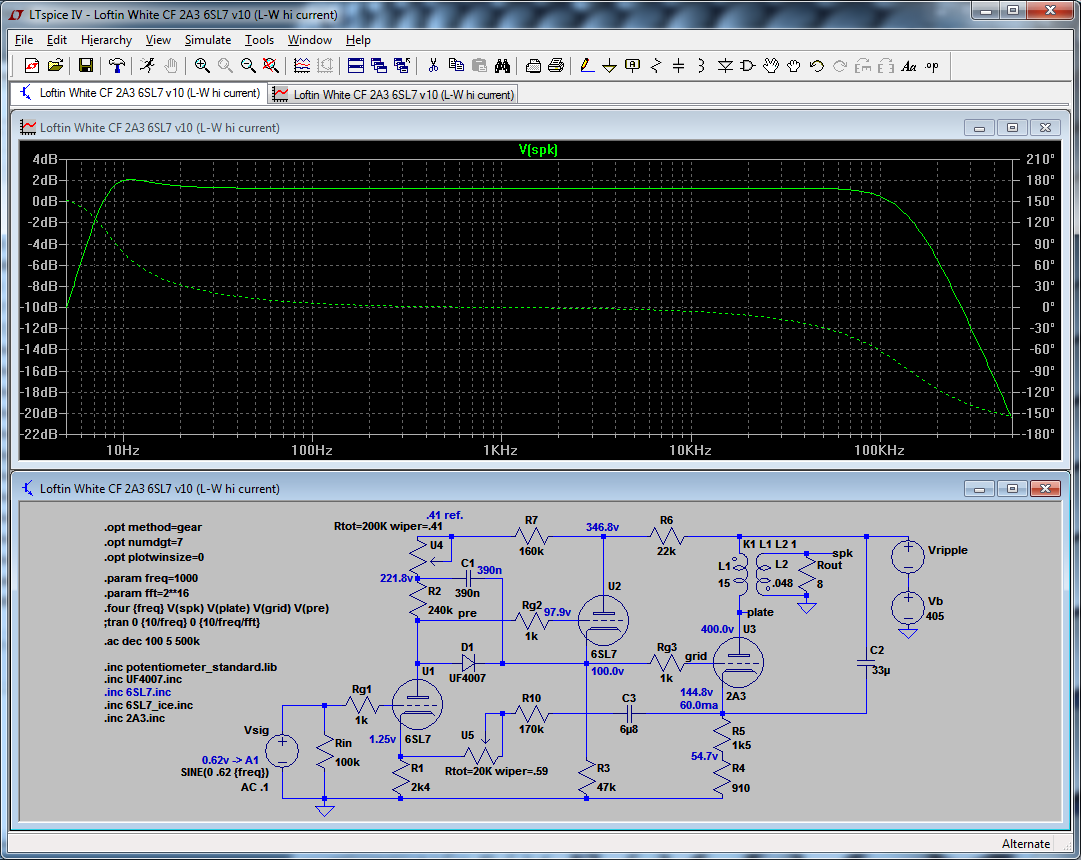The image size is (1081, 860).
Task: Click the Open file folder icon
Action: coord(55,66)
